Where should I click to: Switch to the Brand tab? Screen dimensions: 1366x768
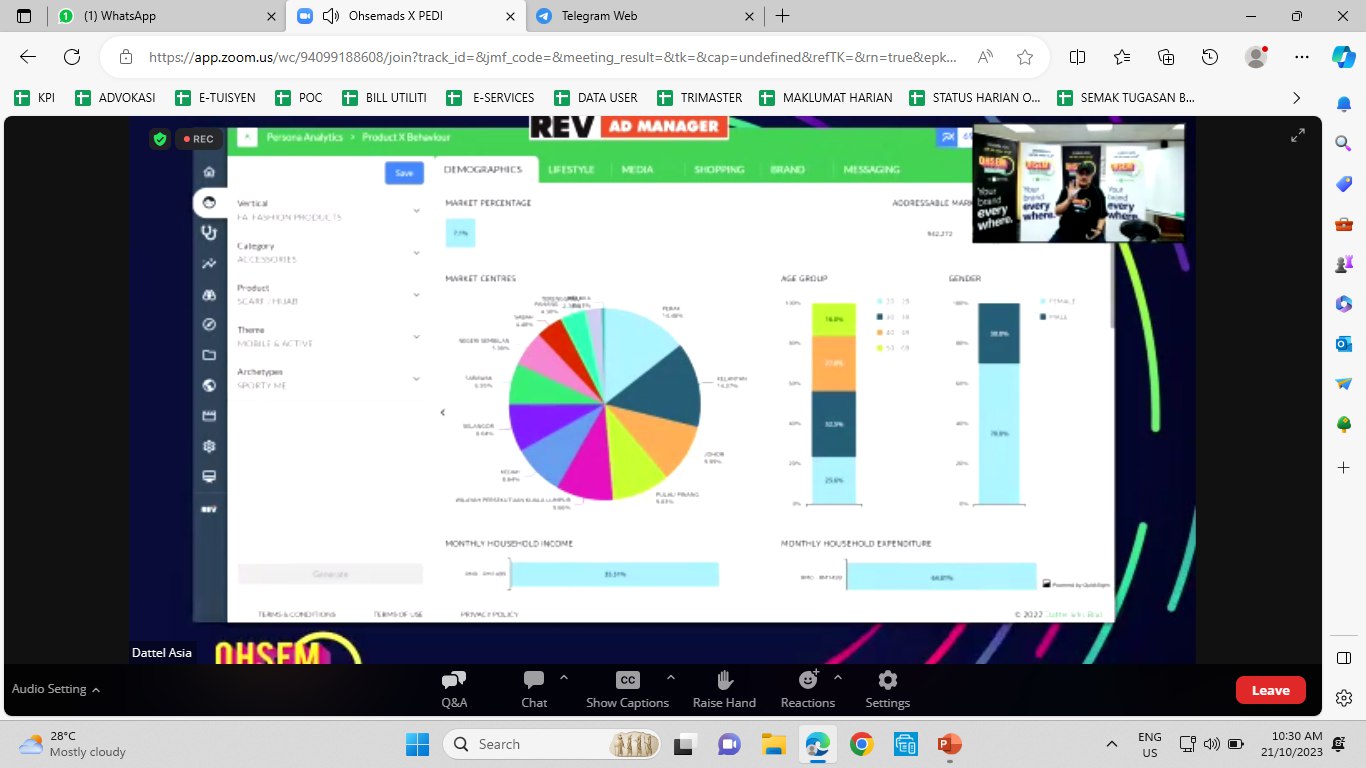coord(787,170)
